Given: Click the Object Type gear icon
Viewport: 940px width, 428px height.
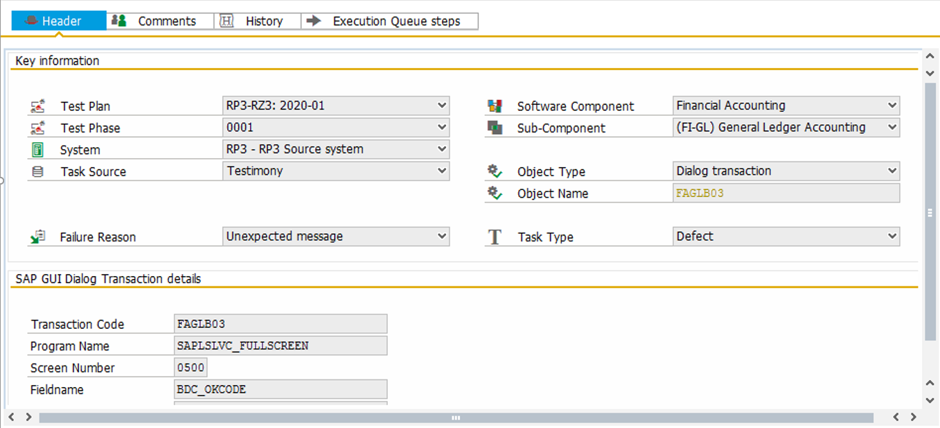Looking at the screenshot, I should click(494, 172).
